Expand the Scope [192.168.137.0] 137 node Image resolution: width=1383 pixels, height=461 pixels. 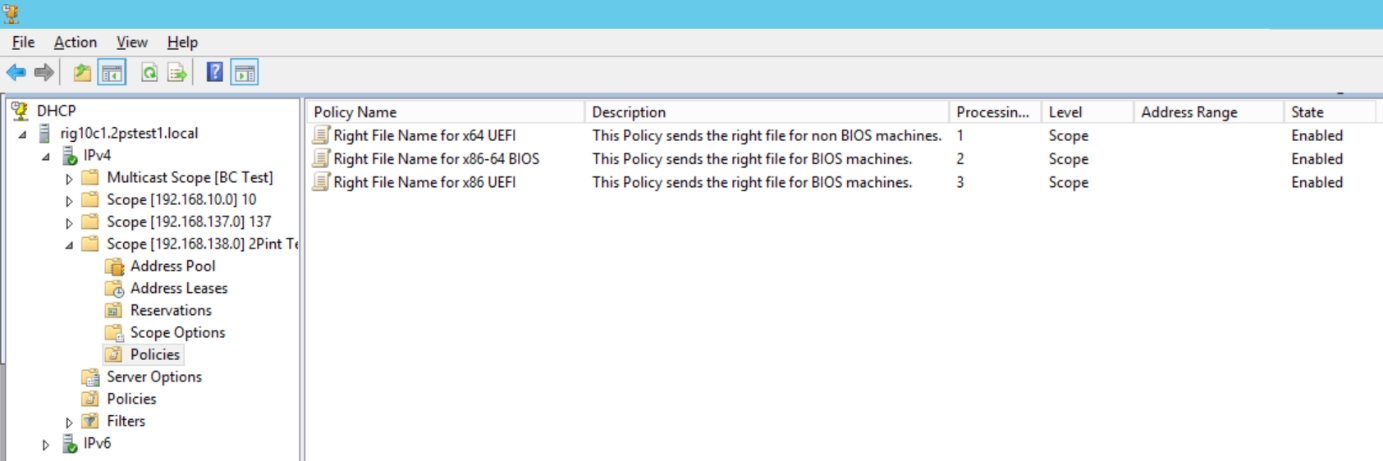pyautogui.click(x=69, y=222)
